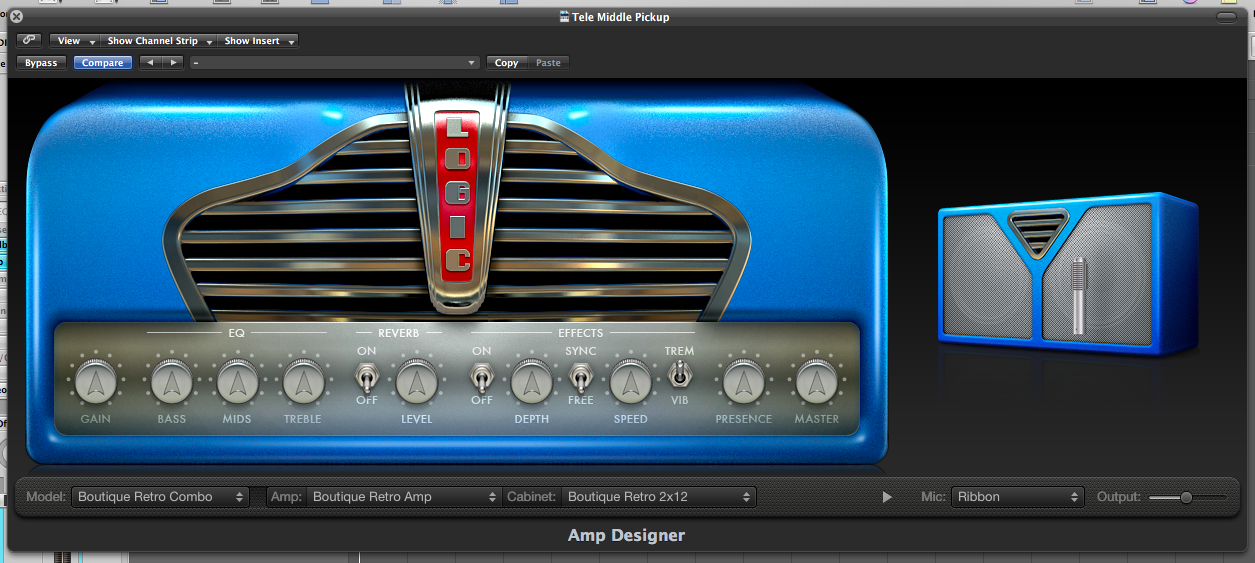Click the microphone on the speaker cabinet
This screenshot has width=1255, height=563.
[x=1078, y=296]
